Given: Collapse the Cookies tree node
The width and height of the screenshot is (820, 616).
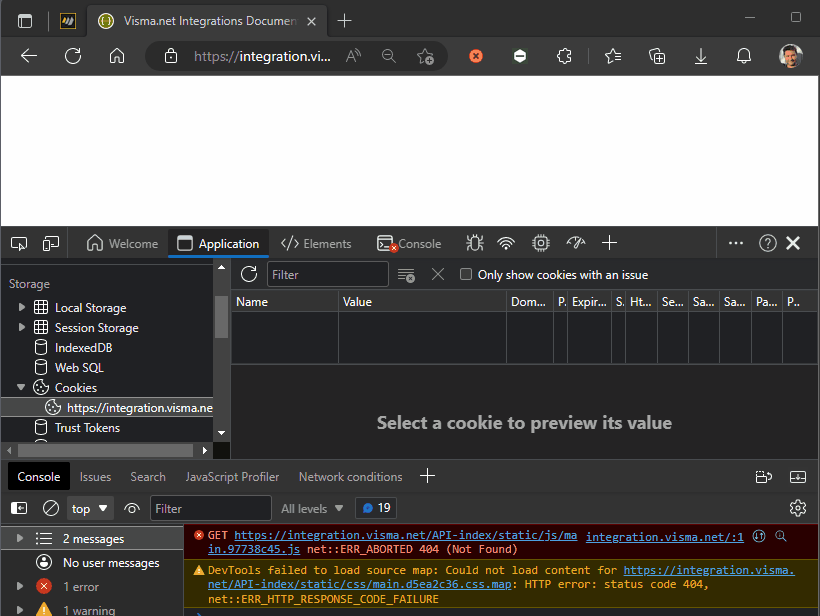Looking at the screenshot, I should click(21, 387).
